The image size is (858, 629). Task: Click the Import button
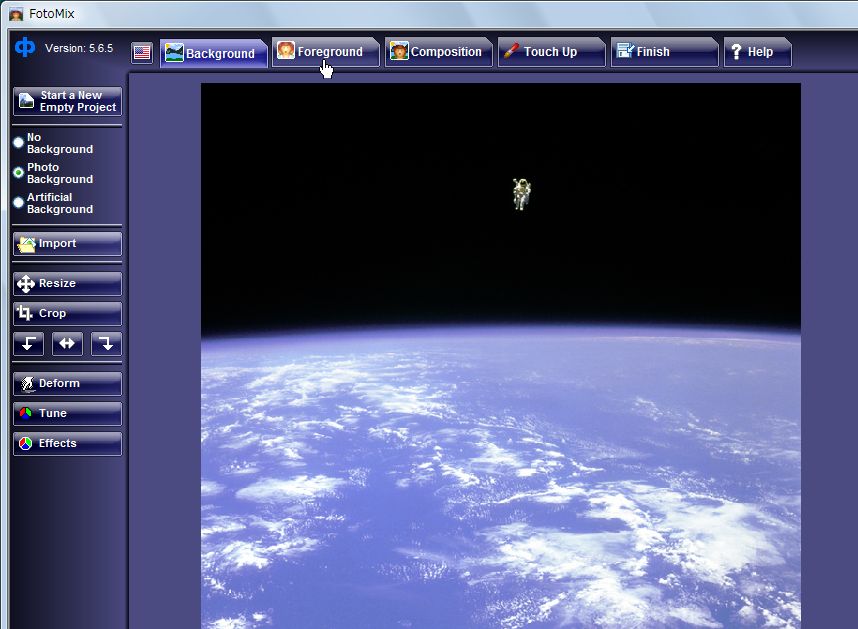[x=67, y=244]
